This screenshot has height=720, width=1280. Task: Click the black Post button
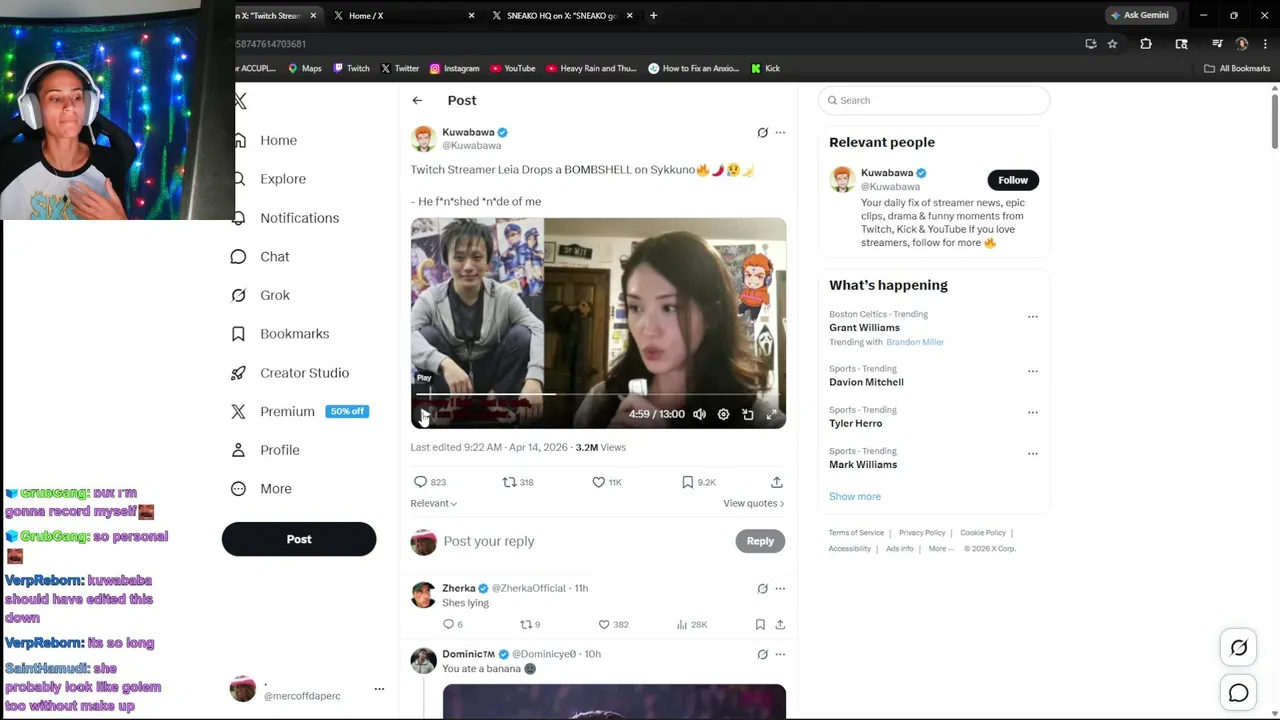coord(299,539)
